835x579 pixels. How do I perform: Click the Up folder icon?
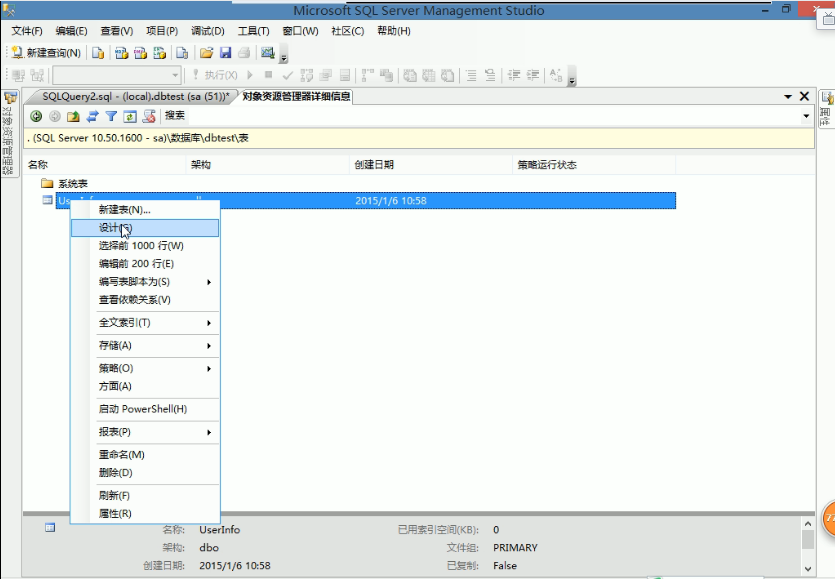coord(73,116)
